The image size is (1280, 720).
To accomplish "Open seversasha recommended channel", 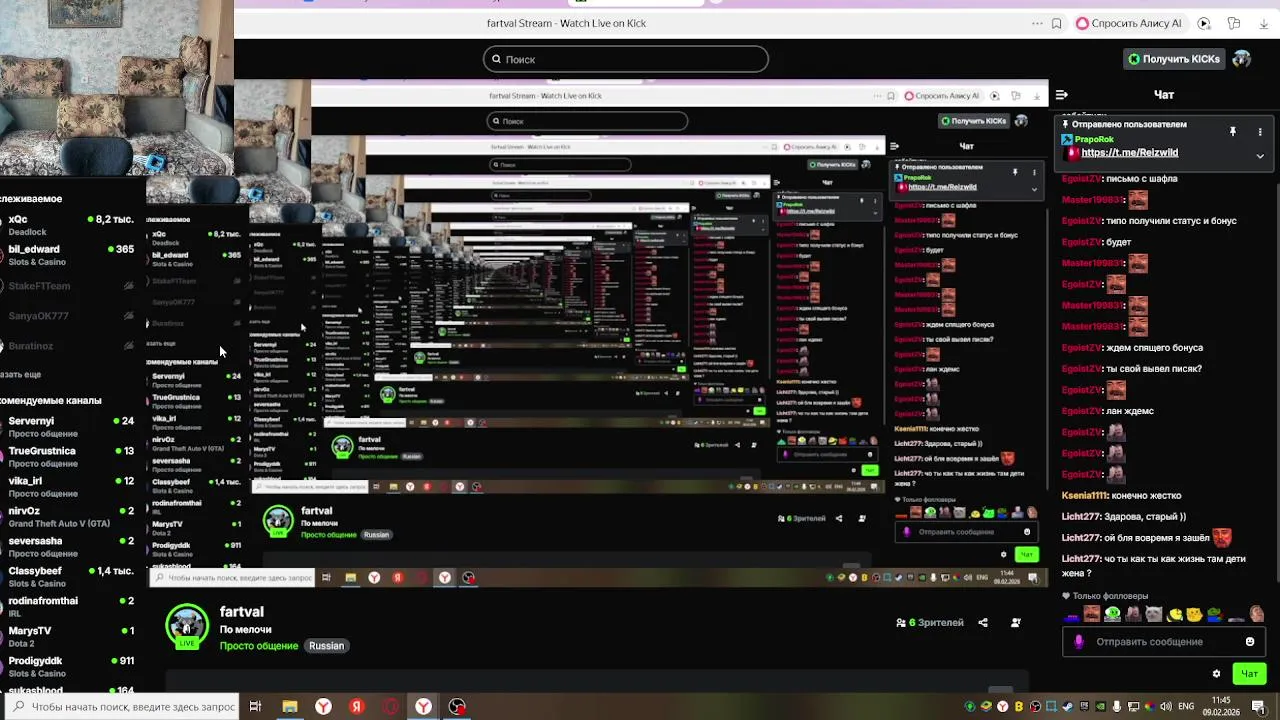I will click(x=68, y=547).
